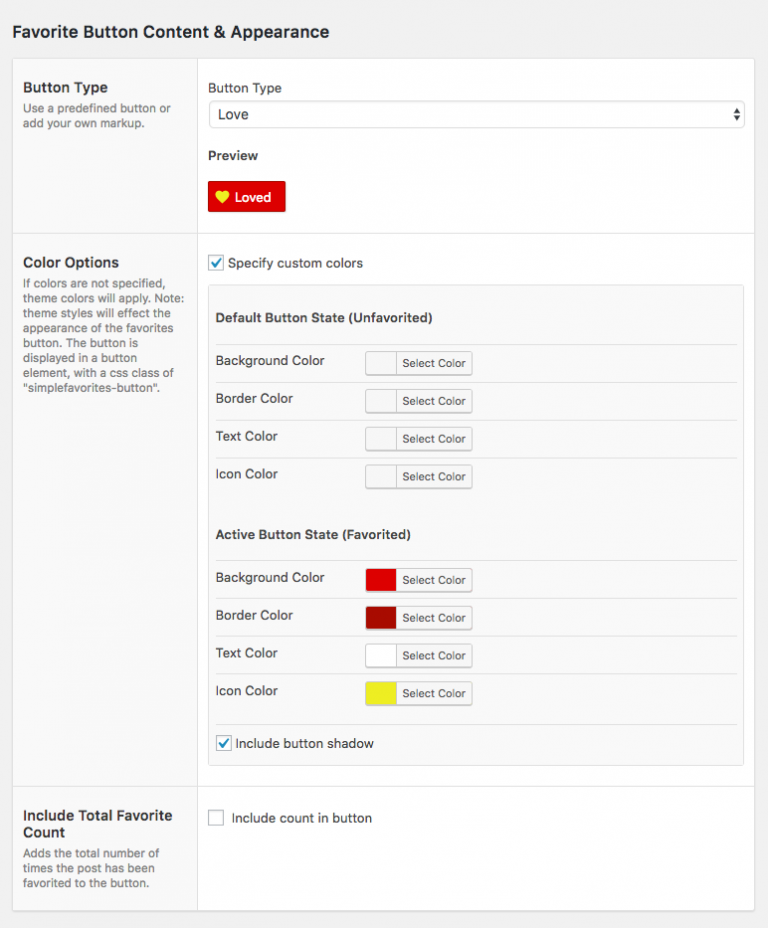The height and width of the screenshot is (928, 768).
Task: Disable the Include button shadow option
Action: point(223,743)
